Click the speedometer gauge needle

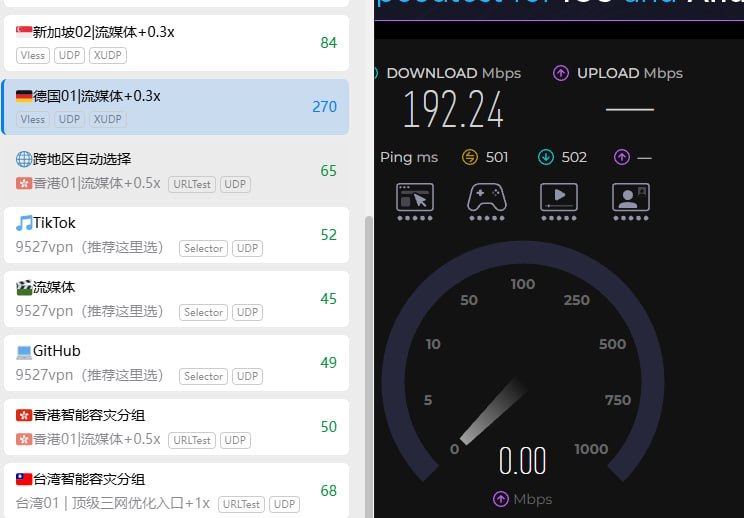493,411
